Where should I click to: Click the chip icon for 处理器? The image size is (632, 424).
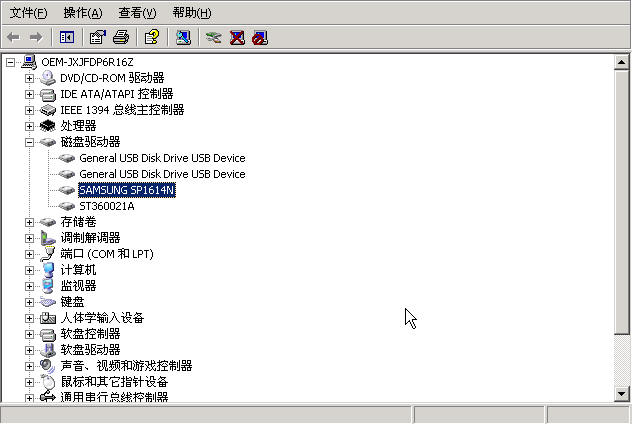[x=48, y=126]
